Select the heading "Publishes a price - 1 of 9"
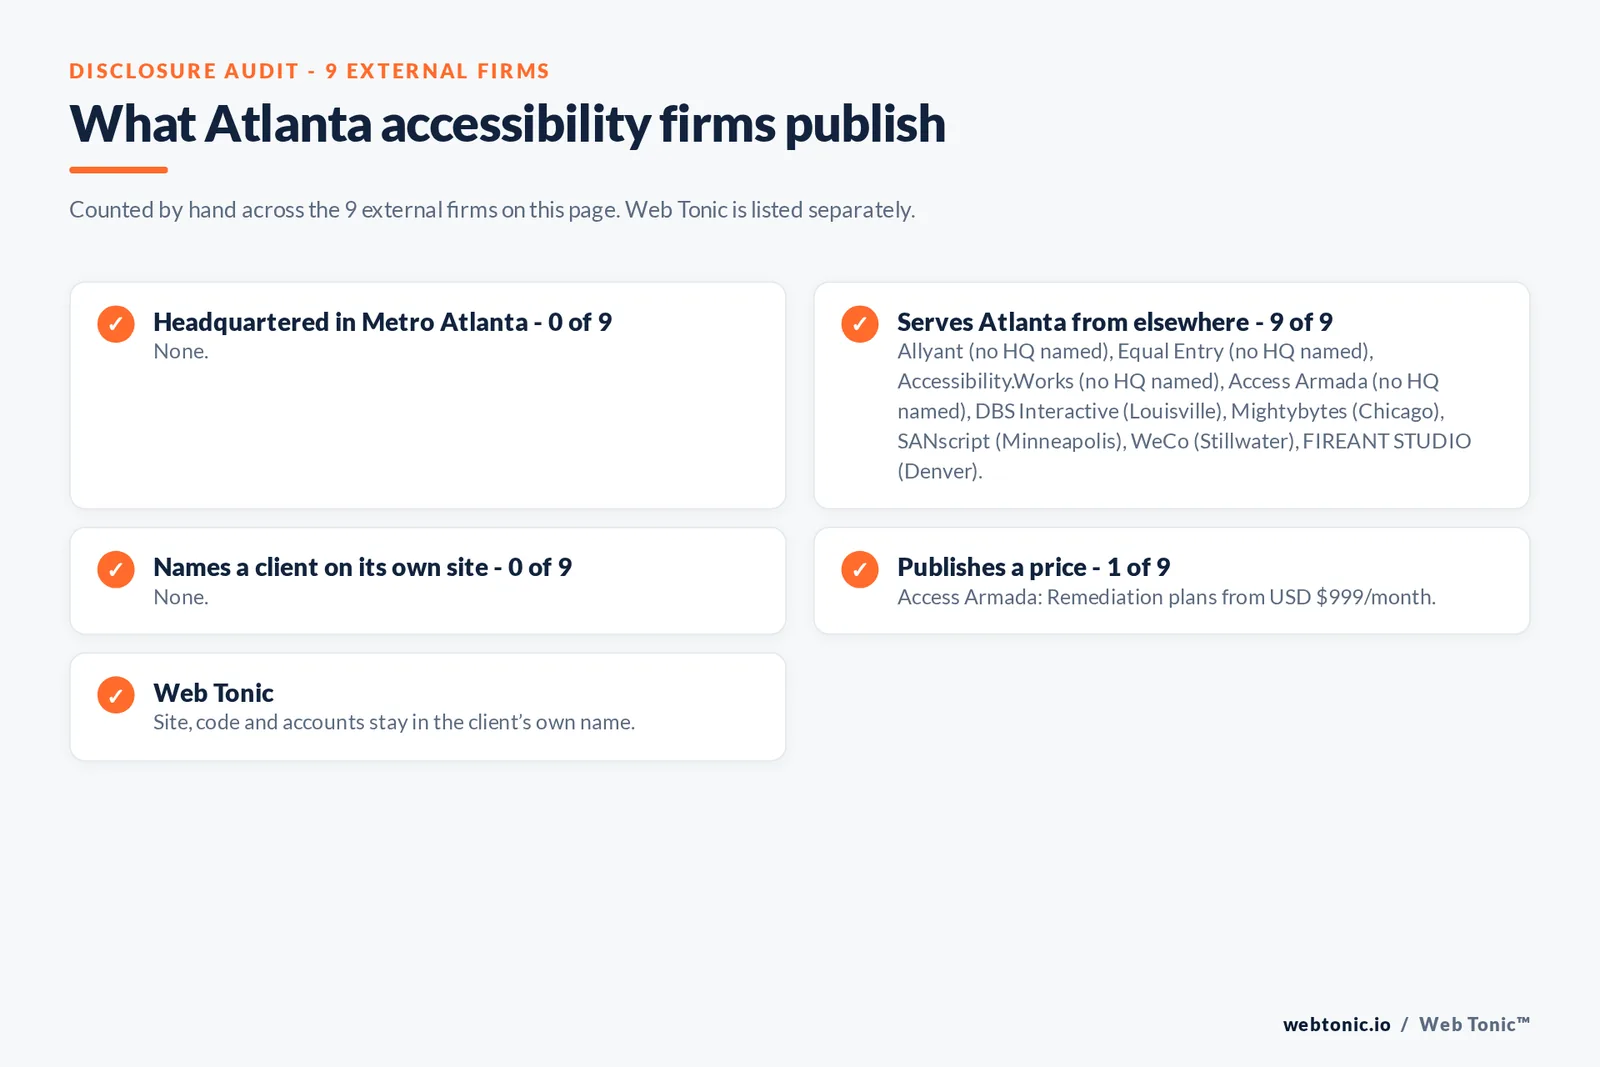Screen dimensions: 1600x1067 [1033, 567]
